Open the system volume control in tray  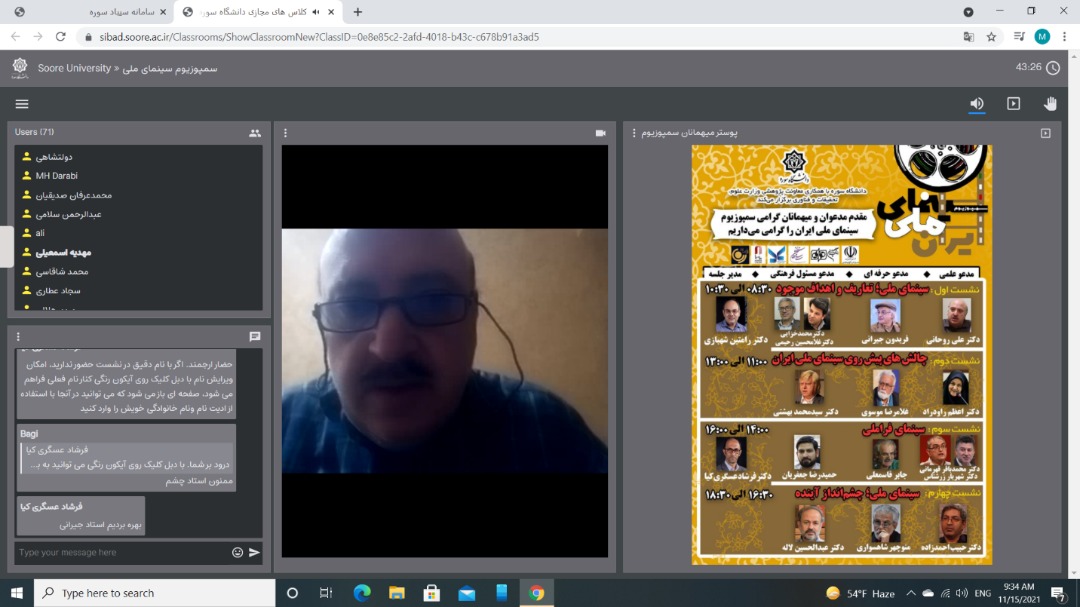(962, 593)
